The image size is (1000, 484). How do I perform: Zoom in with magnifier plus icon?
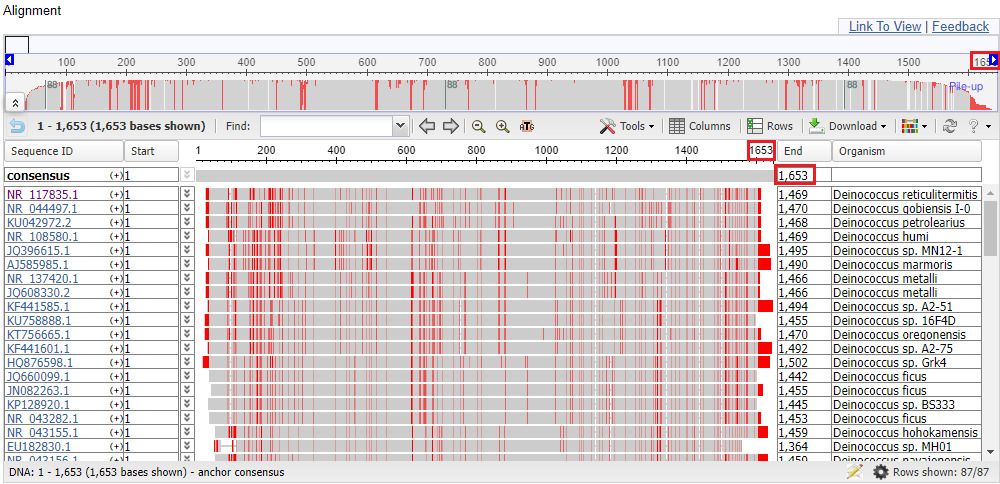(503, 126)
